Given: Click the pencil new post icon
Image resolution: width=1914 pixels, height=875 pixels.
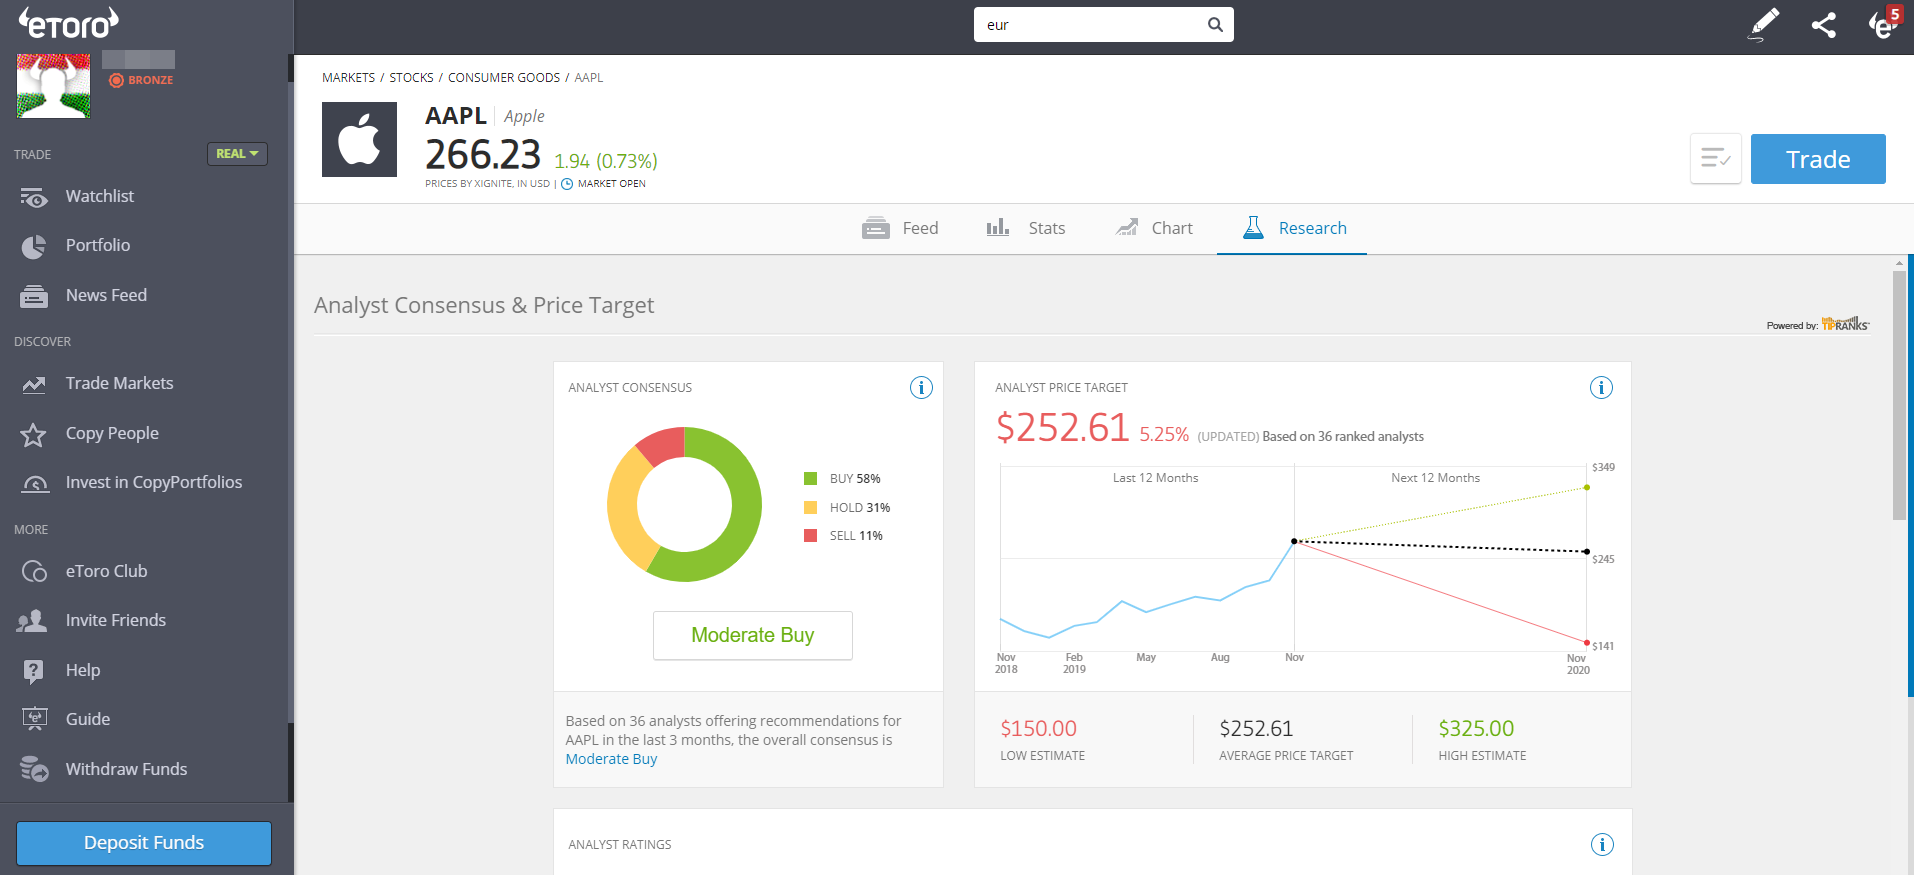Looking at the screenshot, I should (1764, 24).
